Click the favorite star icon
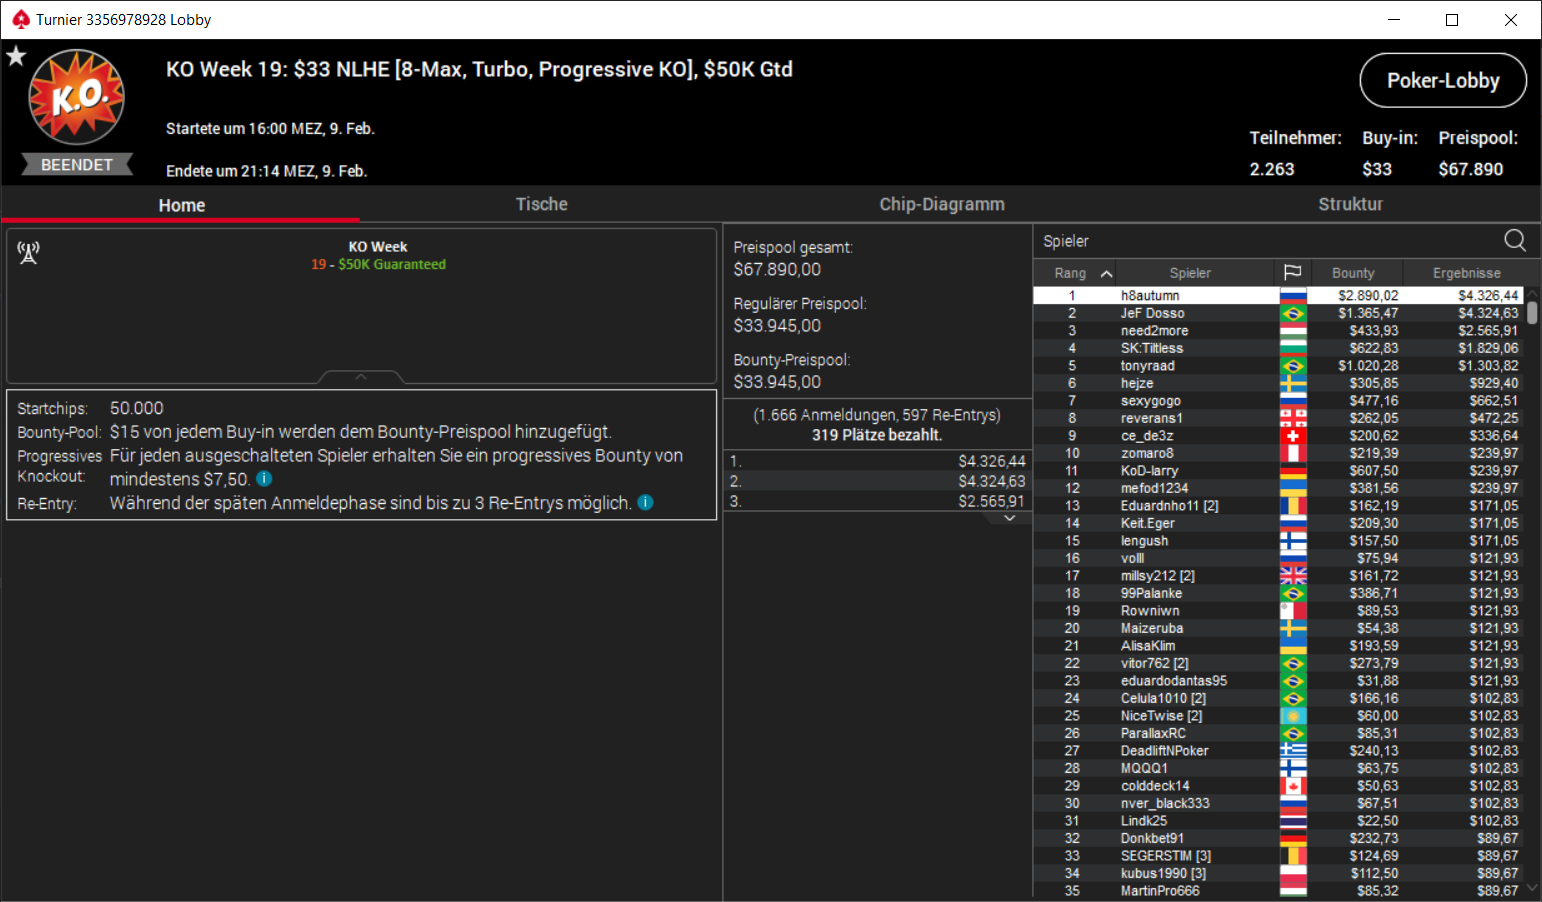 (x=16, y=56)
